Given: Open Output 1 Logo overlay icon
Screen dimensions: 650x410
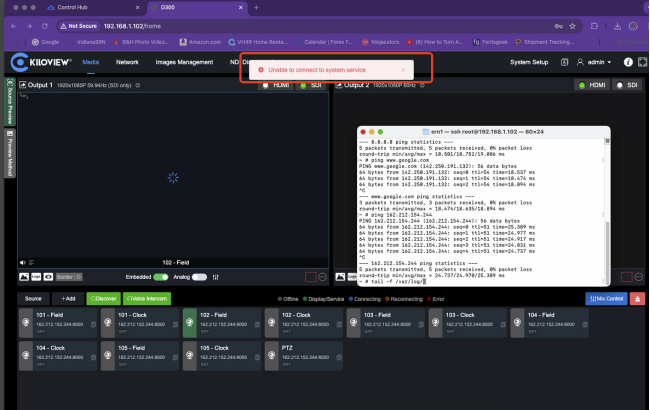Looking at the screenshot, I should (x=36, y=277).
